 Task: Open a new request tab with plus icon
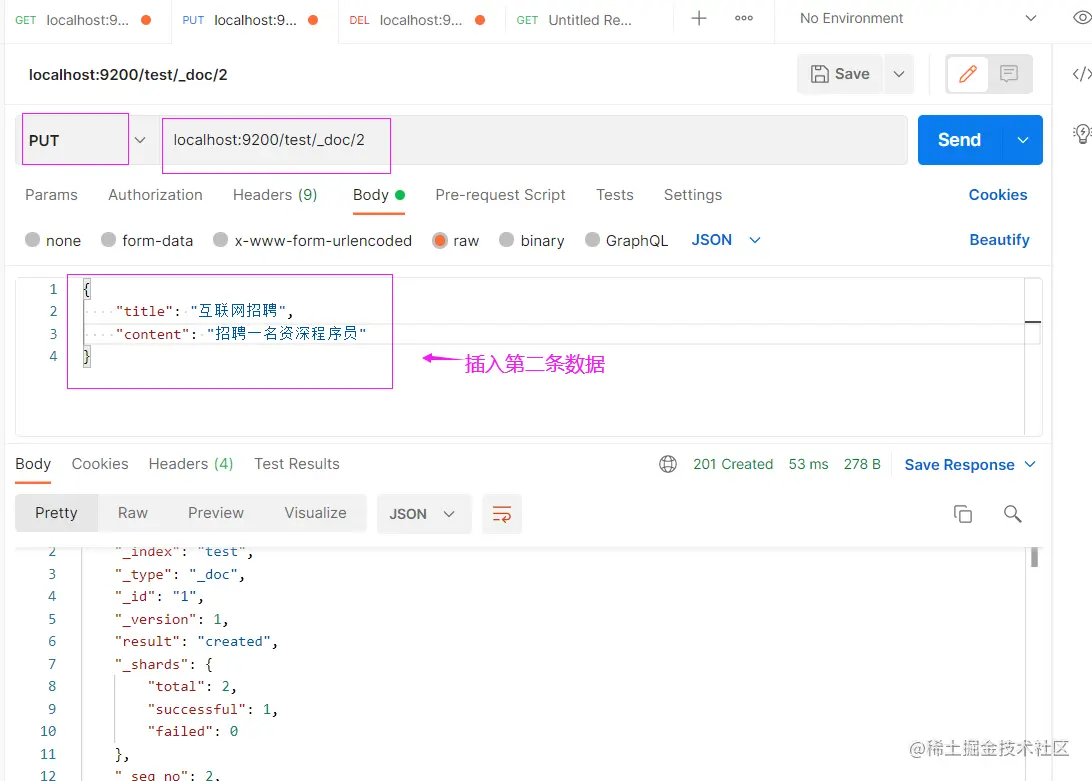point(699,18)
